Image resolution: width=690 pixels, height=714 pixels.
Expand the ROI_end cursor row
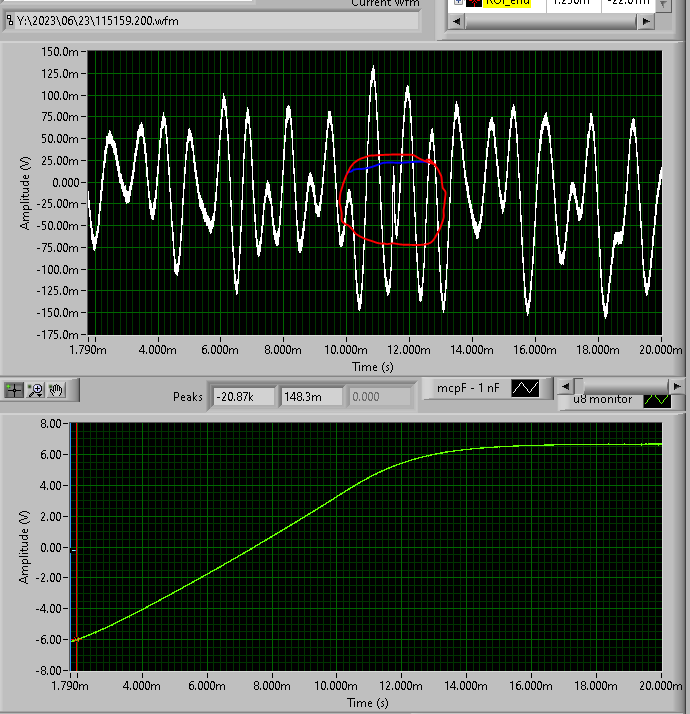pos(458,4)
